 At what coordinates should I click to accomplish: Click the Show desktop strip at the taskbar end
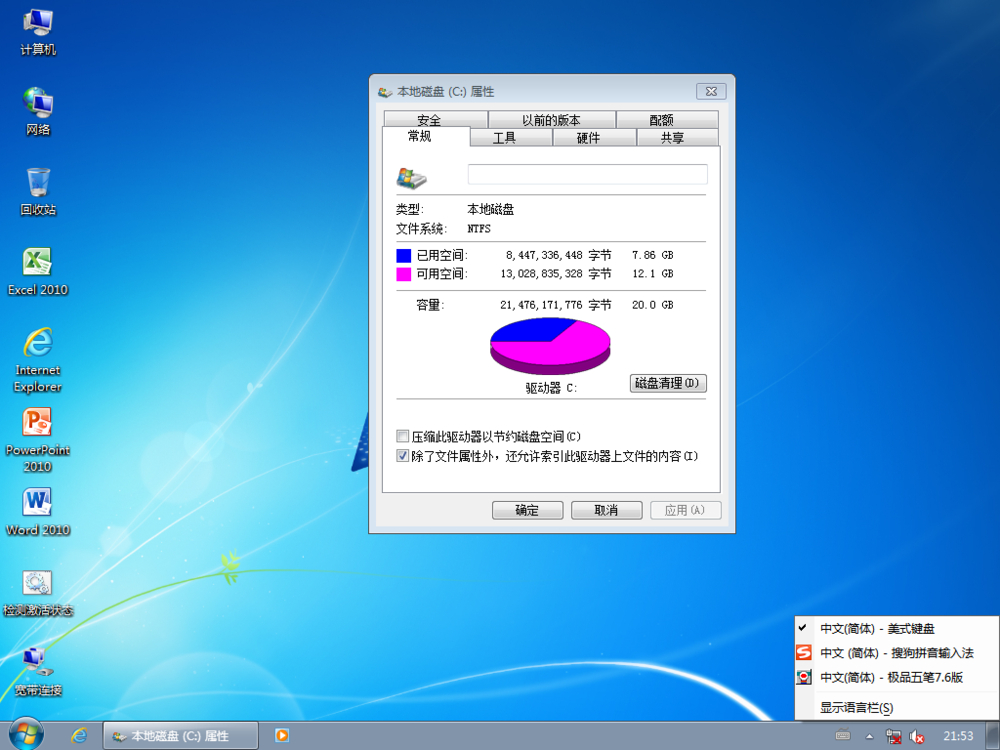(993, 735)
